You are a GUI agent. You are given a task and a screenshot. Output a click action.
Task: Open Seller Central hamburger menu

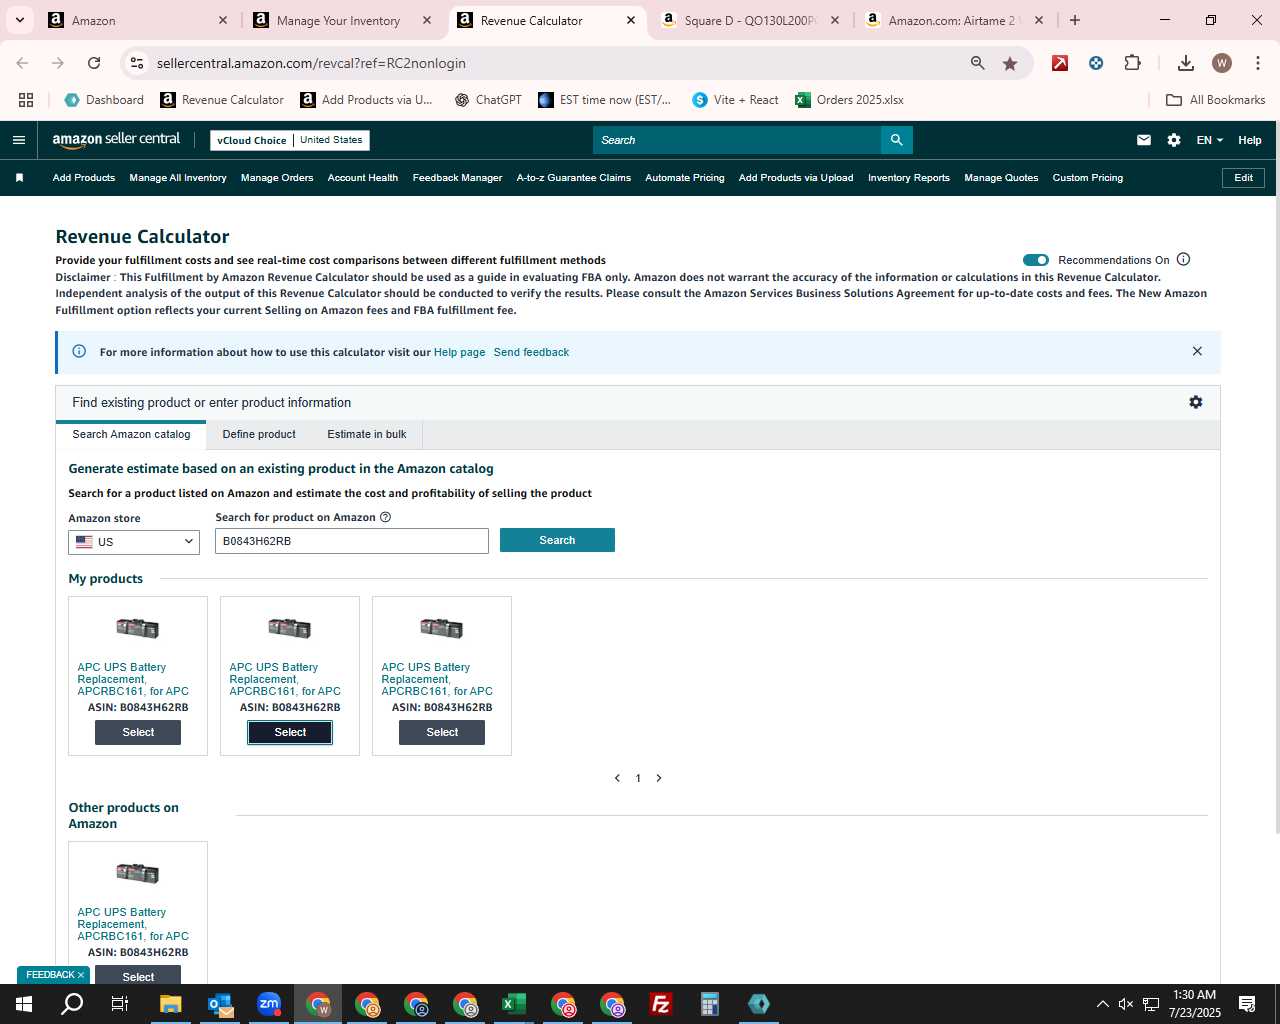pos(18,140)
